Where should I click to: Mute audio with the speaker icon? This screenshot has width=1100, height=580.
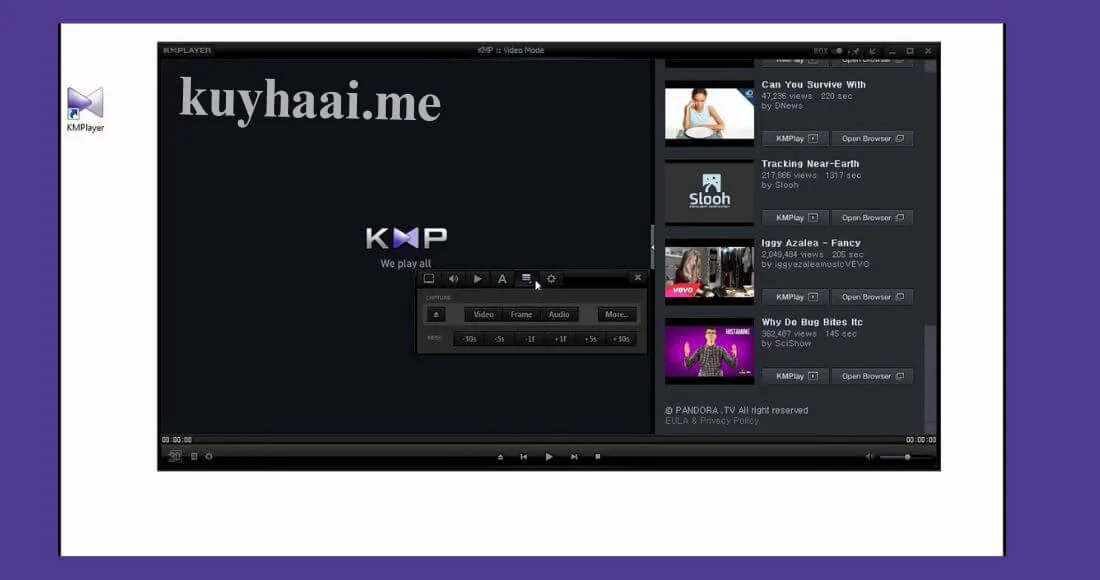(869, 457)
